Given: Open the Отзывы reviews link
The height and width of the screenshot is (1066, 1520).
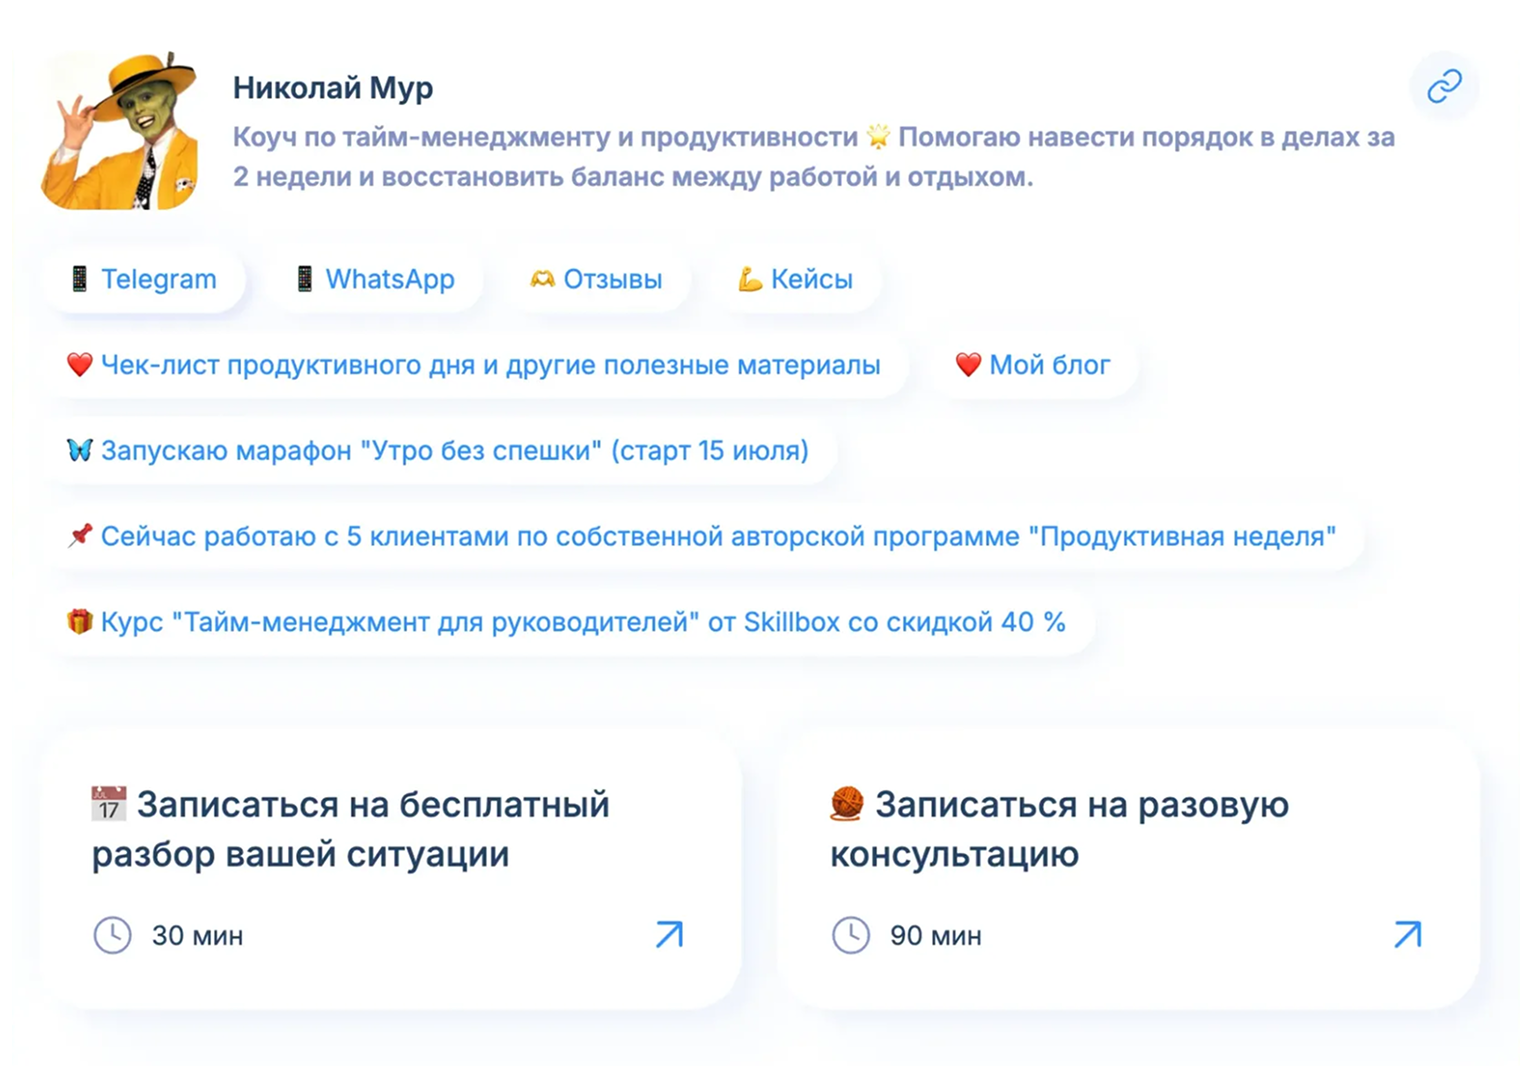Looking at the screenshot, I should tap(596, 279).
